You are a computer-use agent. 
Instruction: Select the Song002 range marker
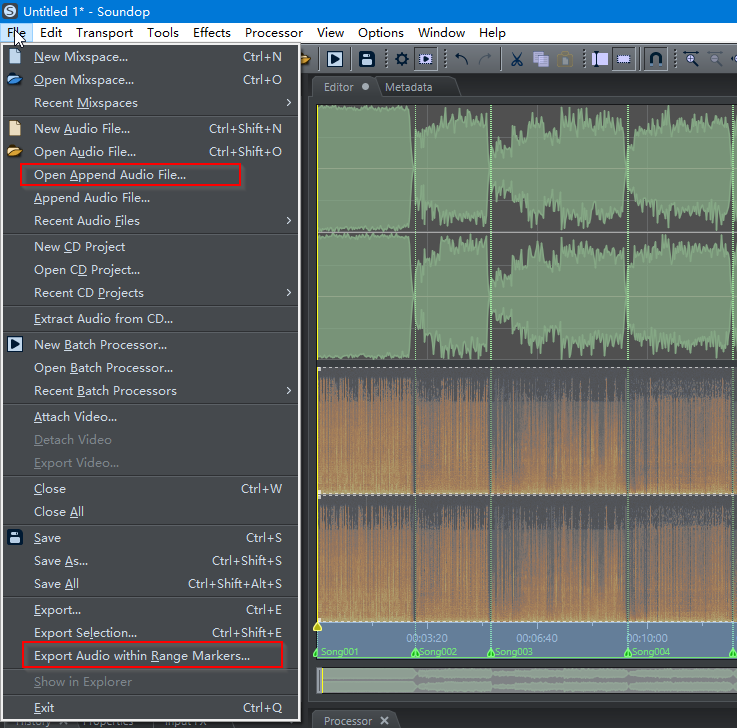coord(436,652)
